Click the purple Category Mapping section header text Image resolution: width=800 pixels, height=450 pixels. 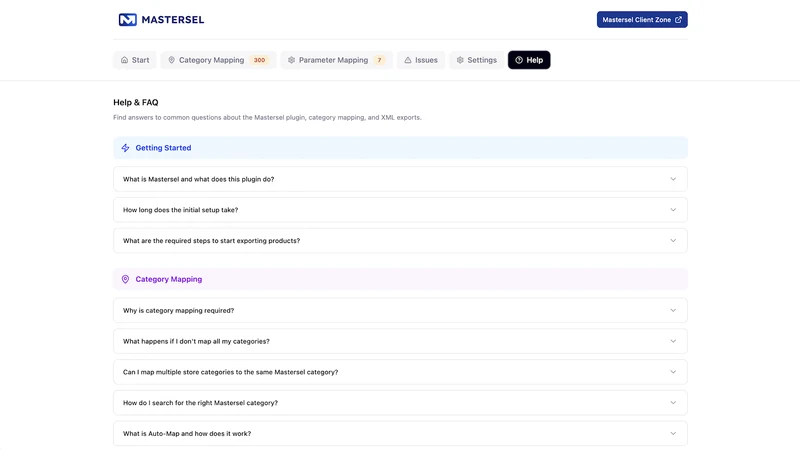point(168,279)
